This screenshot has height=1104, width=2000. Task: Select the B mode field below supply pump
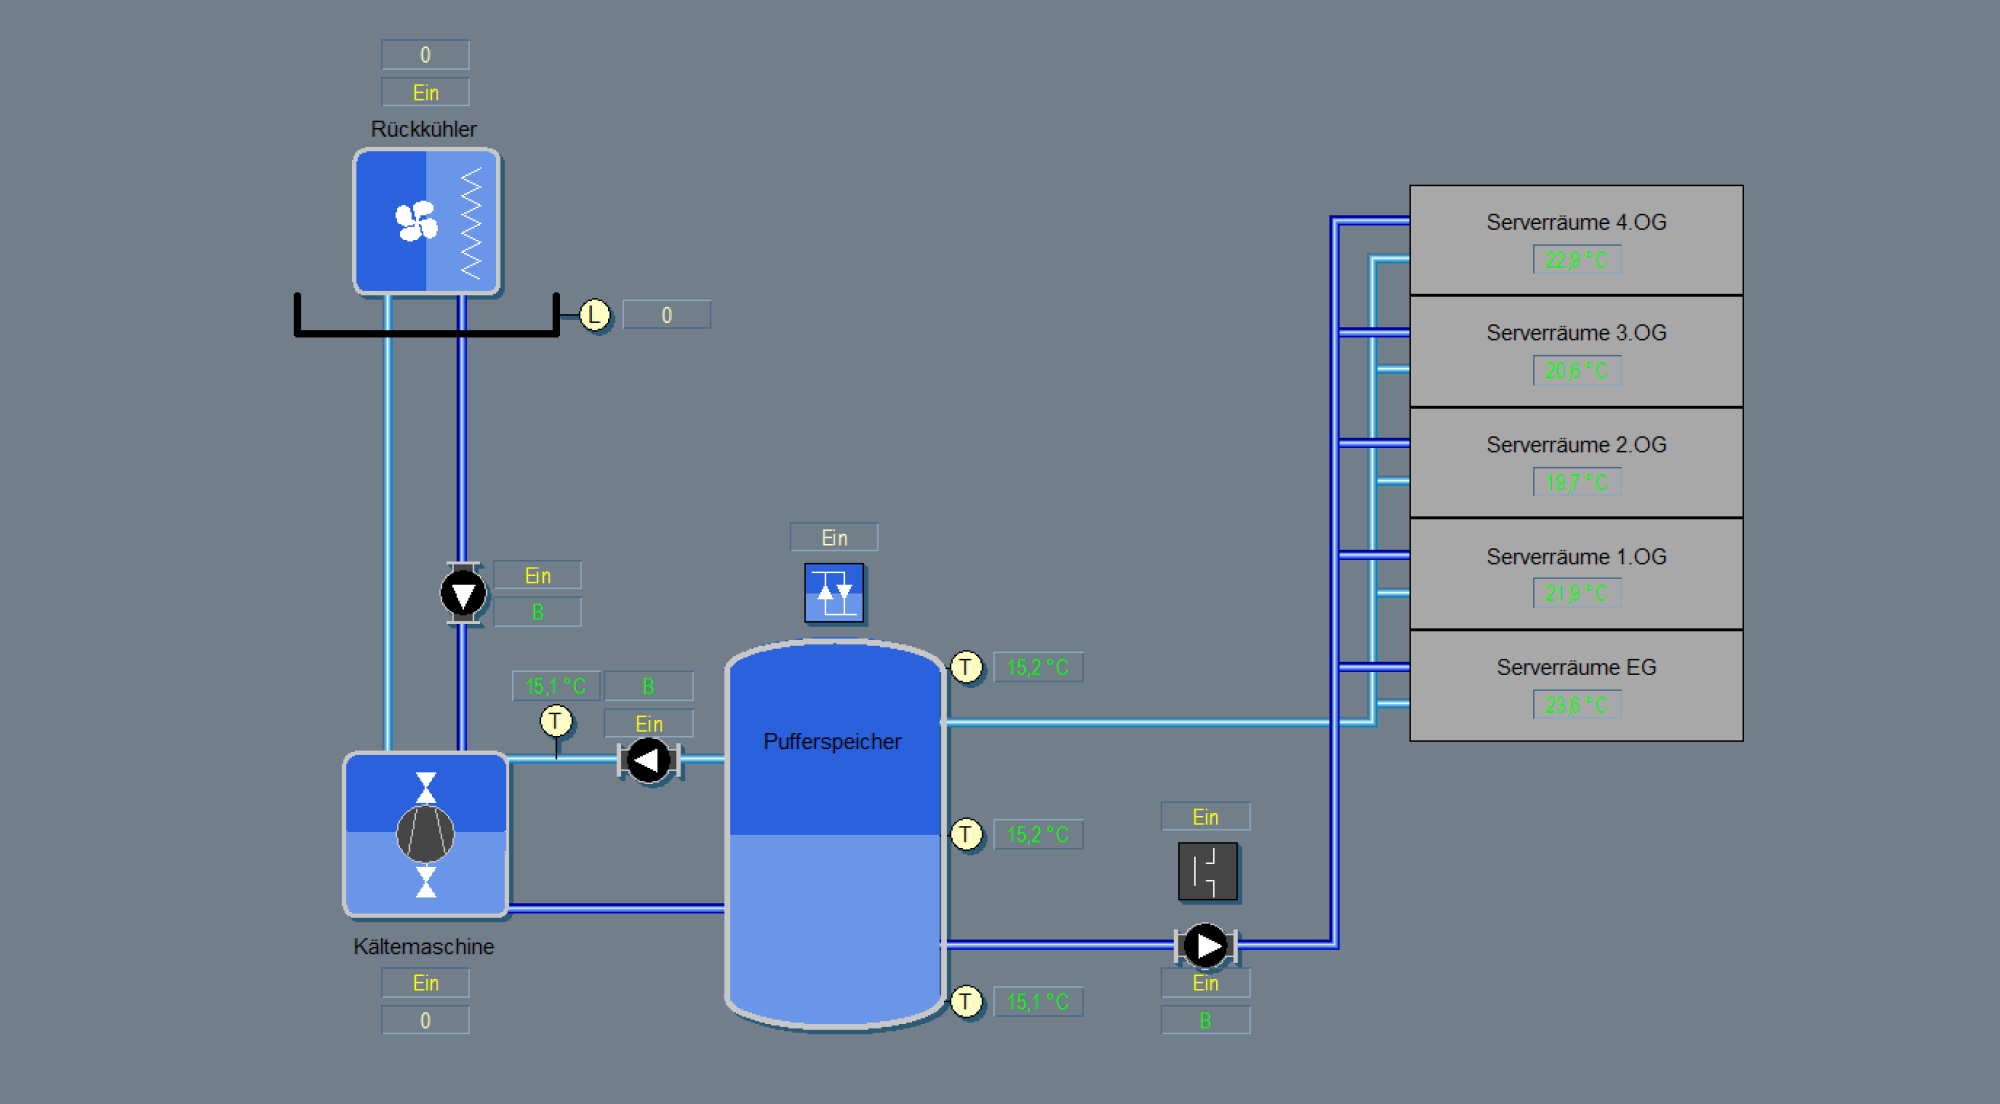click(x=1205, y=1021)
